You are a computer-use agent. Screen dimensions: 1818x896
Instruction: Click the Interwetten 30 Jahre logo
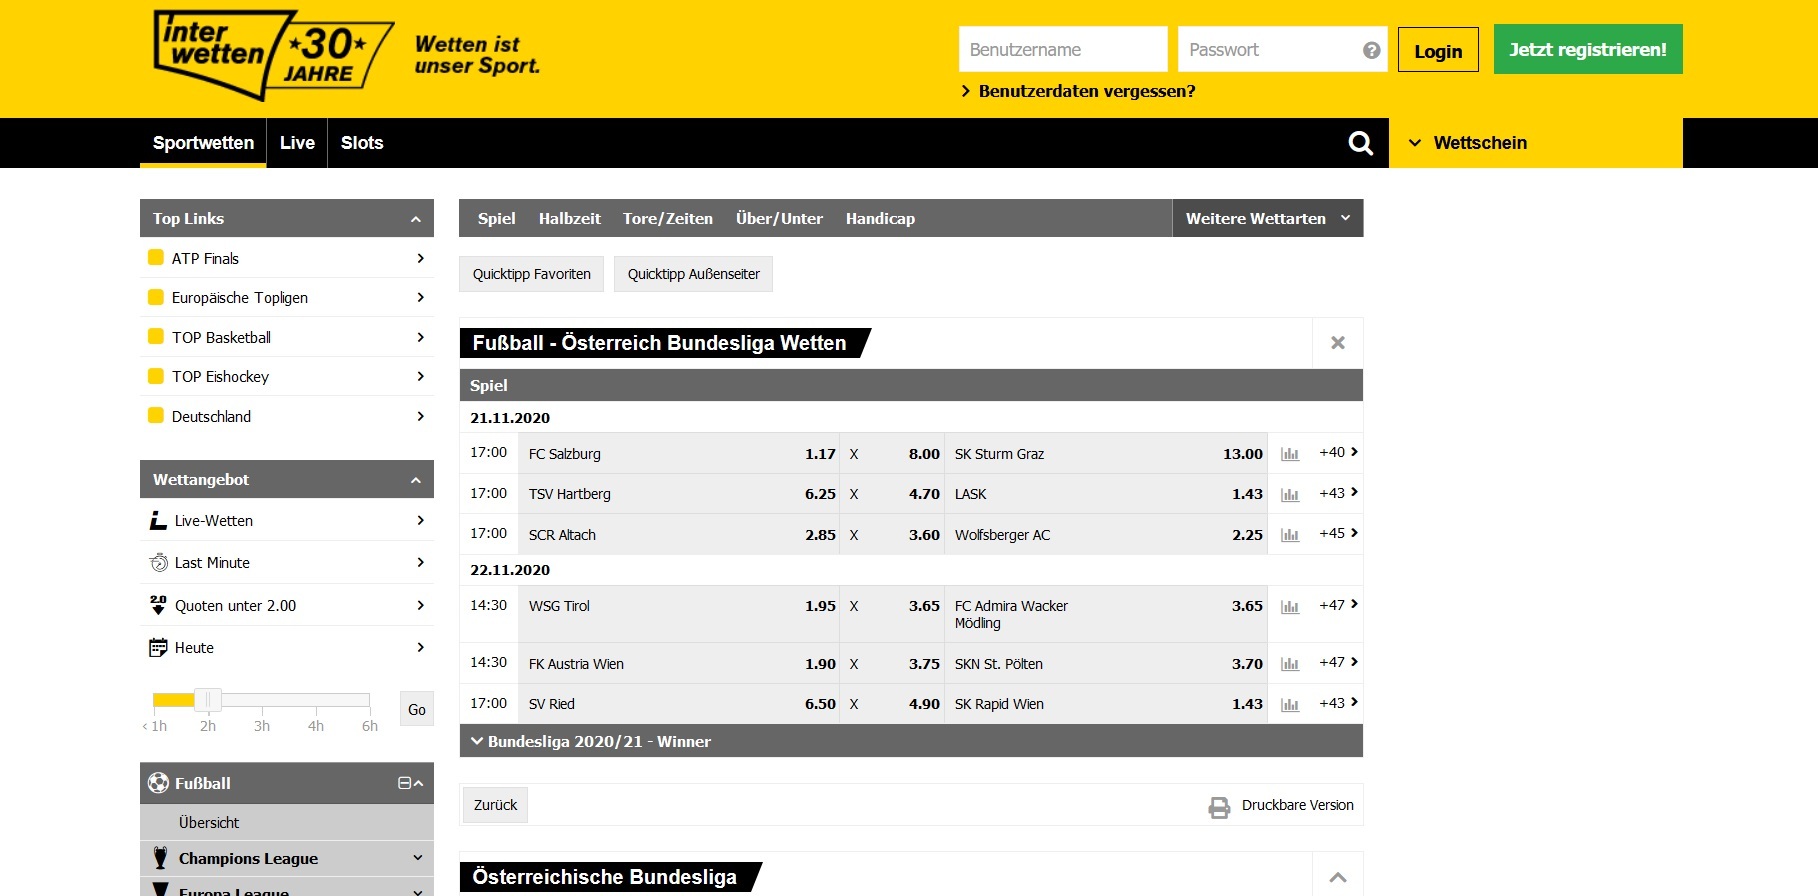273,54
